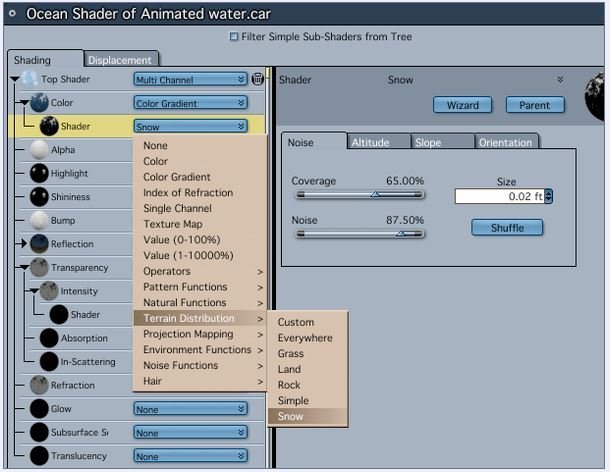Click the Highlight channel sphere icon
The image size is (610, 472).
pyautogui.click(x=39, y=173)
